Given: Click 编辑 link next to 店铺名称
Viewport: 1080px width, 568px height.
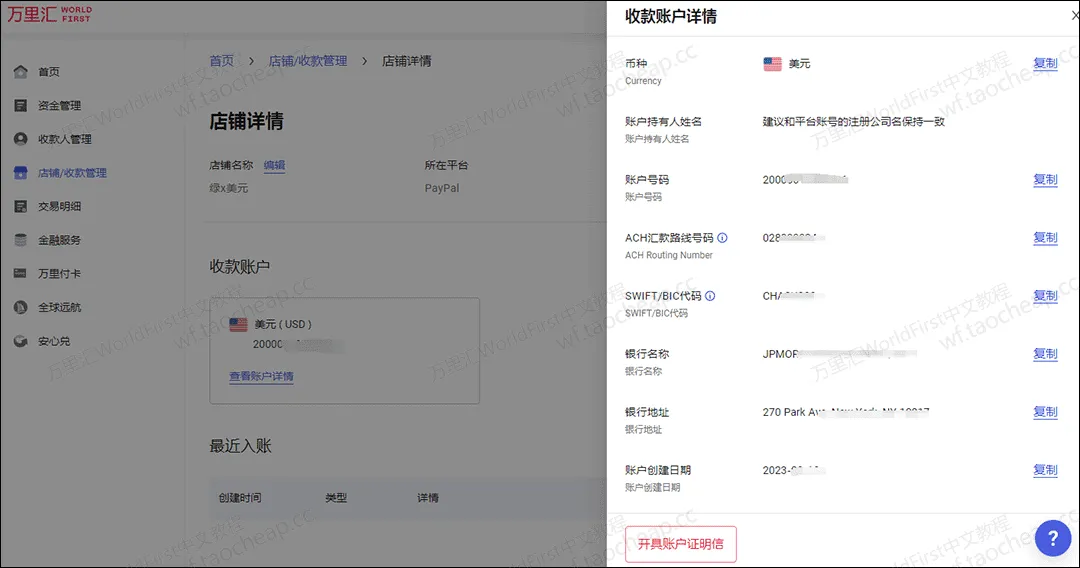Looking at the screenshot, I should pyautogui.click(x=274, y=166).
